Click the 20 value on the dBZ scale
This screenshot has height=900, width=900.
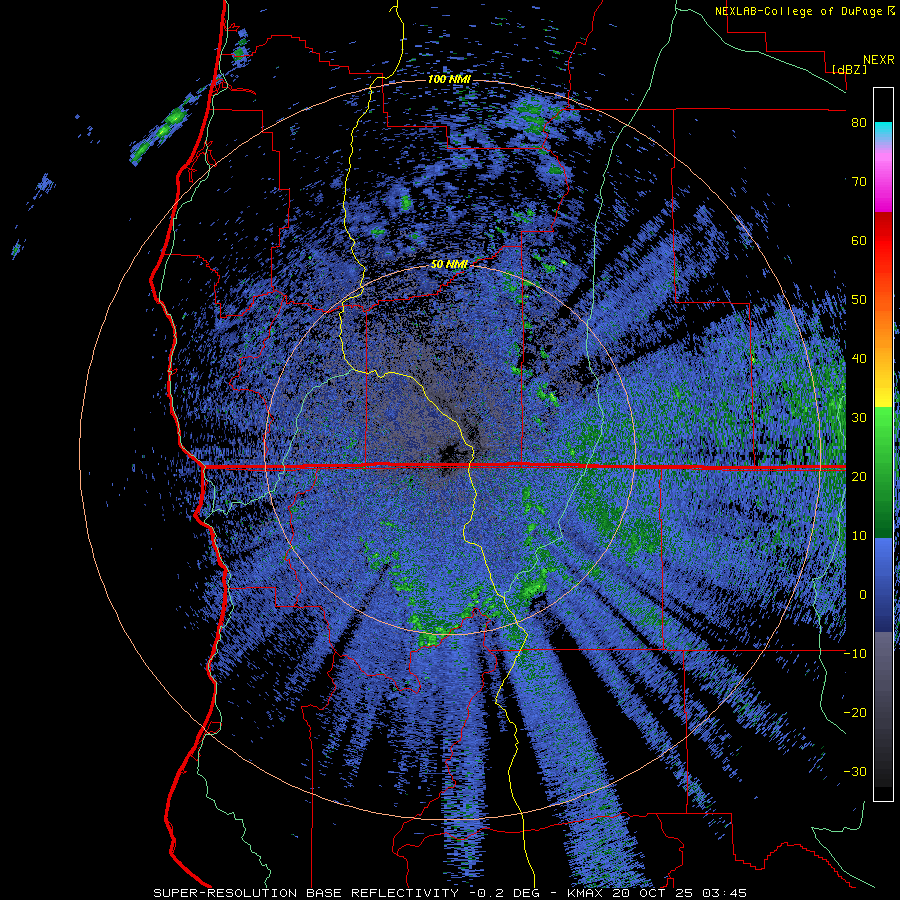(859, 477)
